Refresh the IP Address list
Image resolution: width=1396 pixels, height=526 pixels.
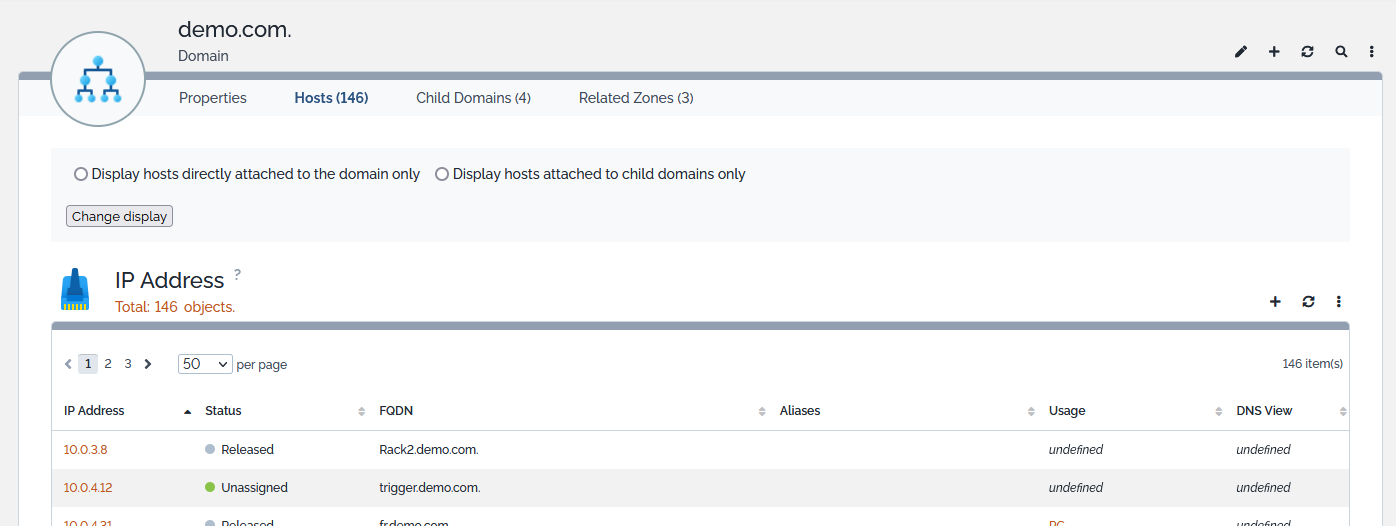pyautogui.click(x=1308, y=301)
